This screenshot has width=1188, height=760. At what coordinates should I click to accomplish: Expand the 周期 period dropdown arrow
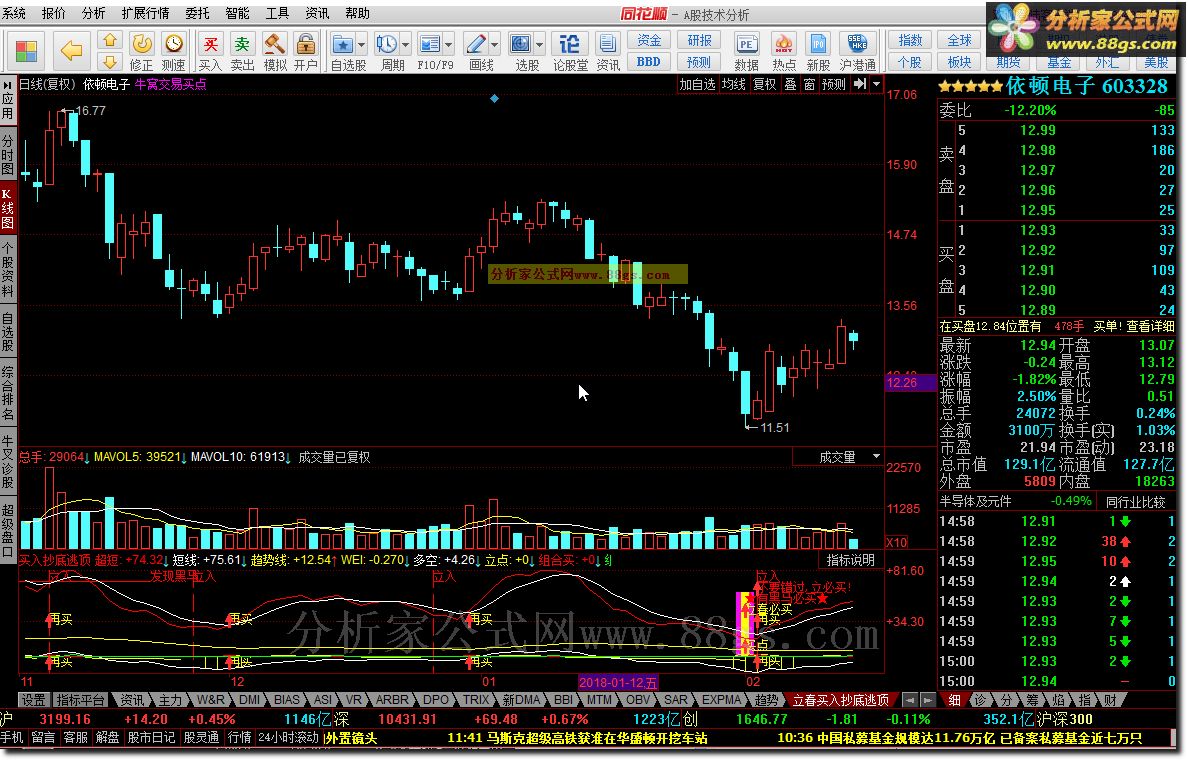coord(405,45)
